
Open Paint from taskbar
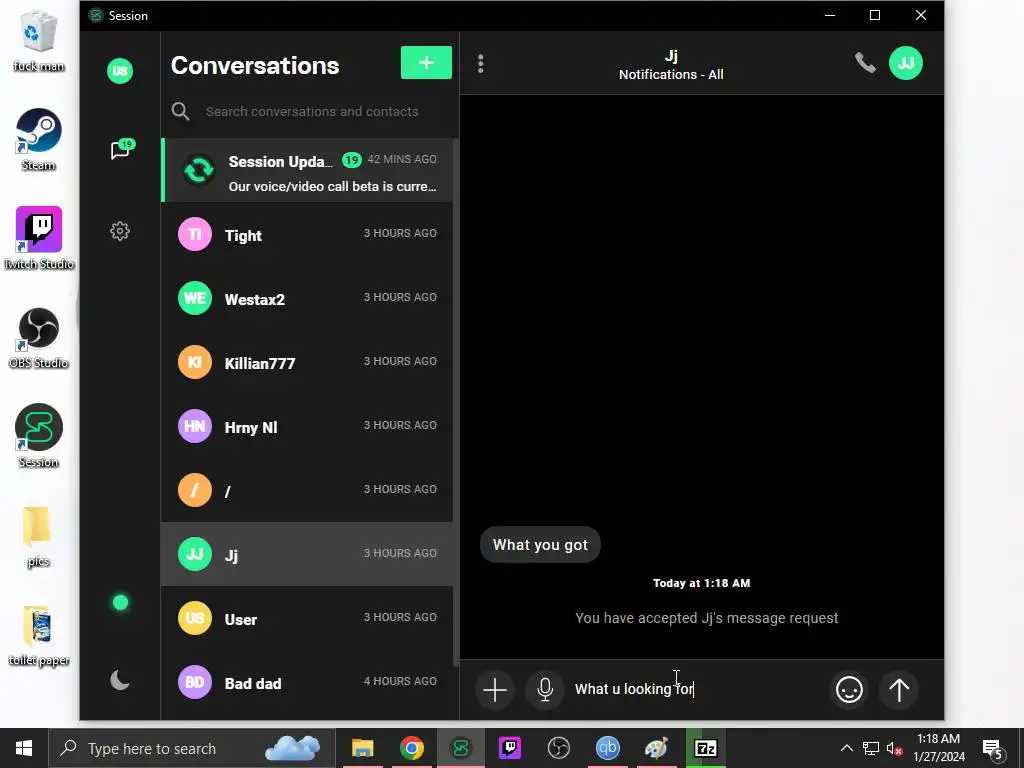point(656,748)
